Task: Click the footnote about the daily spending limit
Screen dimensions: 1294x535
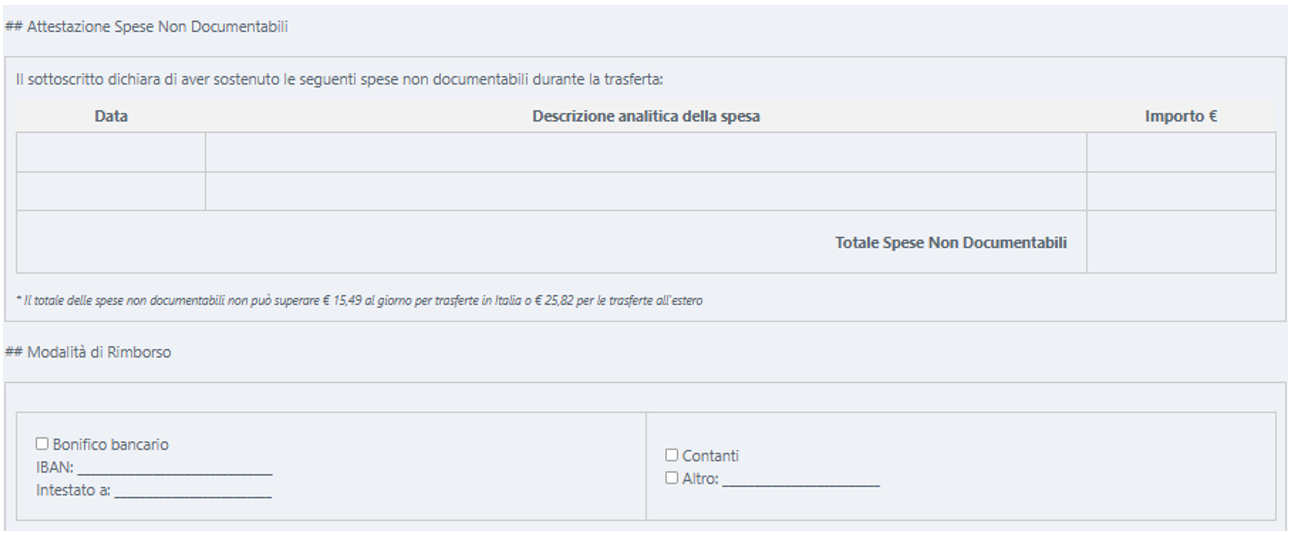Action: [360, 300]
